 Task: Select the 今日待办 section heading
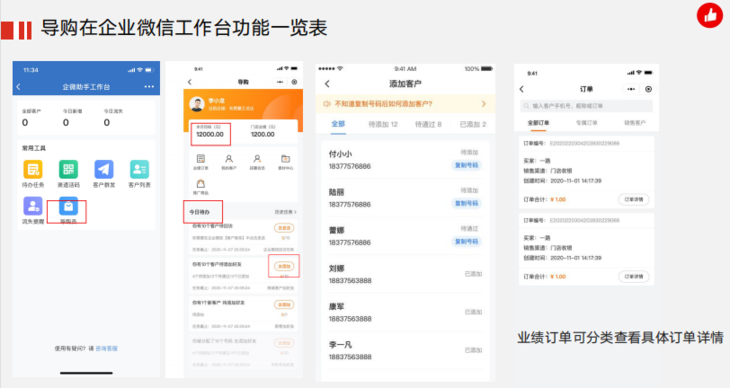[x=199, y=212]
